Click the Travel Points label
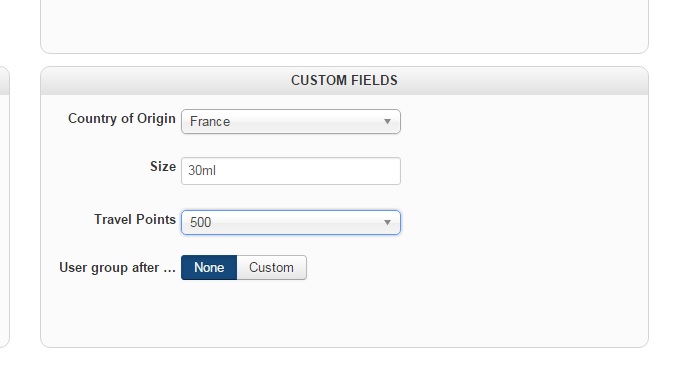682x381 pixels. pos(135,219)
